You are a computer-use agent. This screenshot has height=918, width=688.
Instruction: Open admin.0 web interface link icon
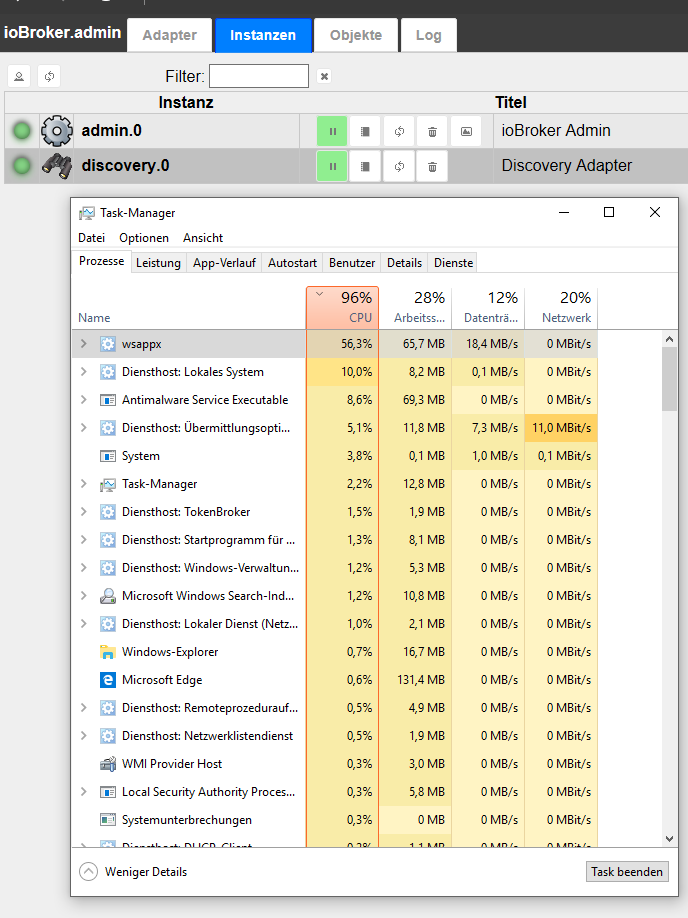point(466,131)
